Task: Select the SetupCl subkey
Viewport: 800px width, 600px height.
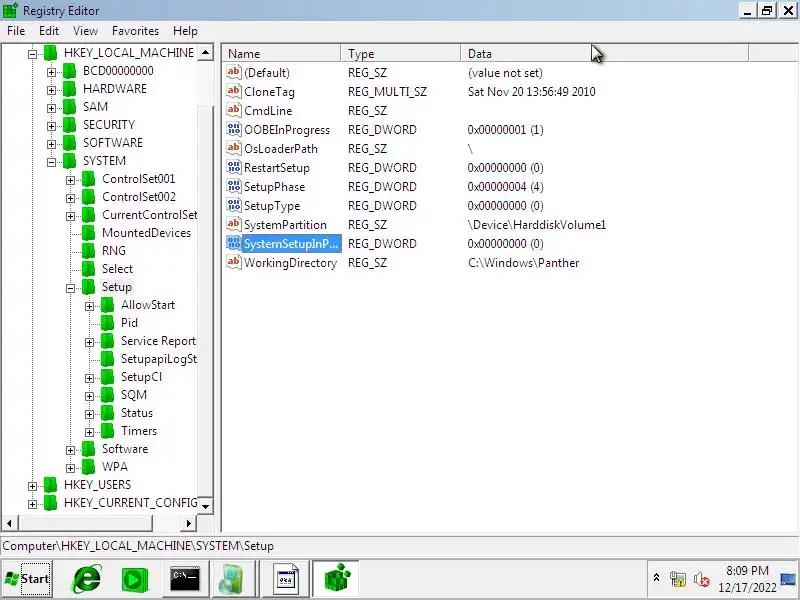Action: click(141, 377)
